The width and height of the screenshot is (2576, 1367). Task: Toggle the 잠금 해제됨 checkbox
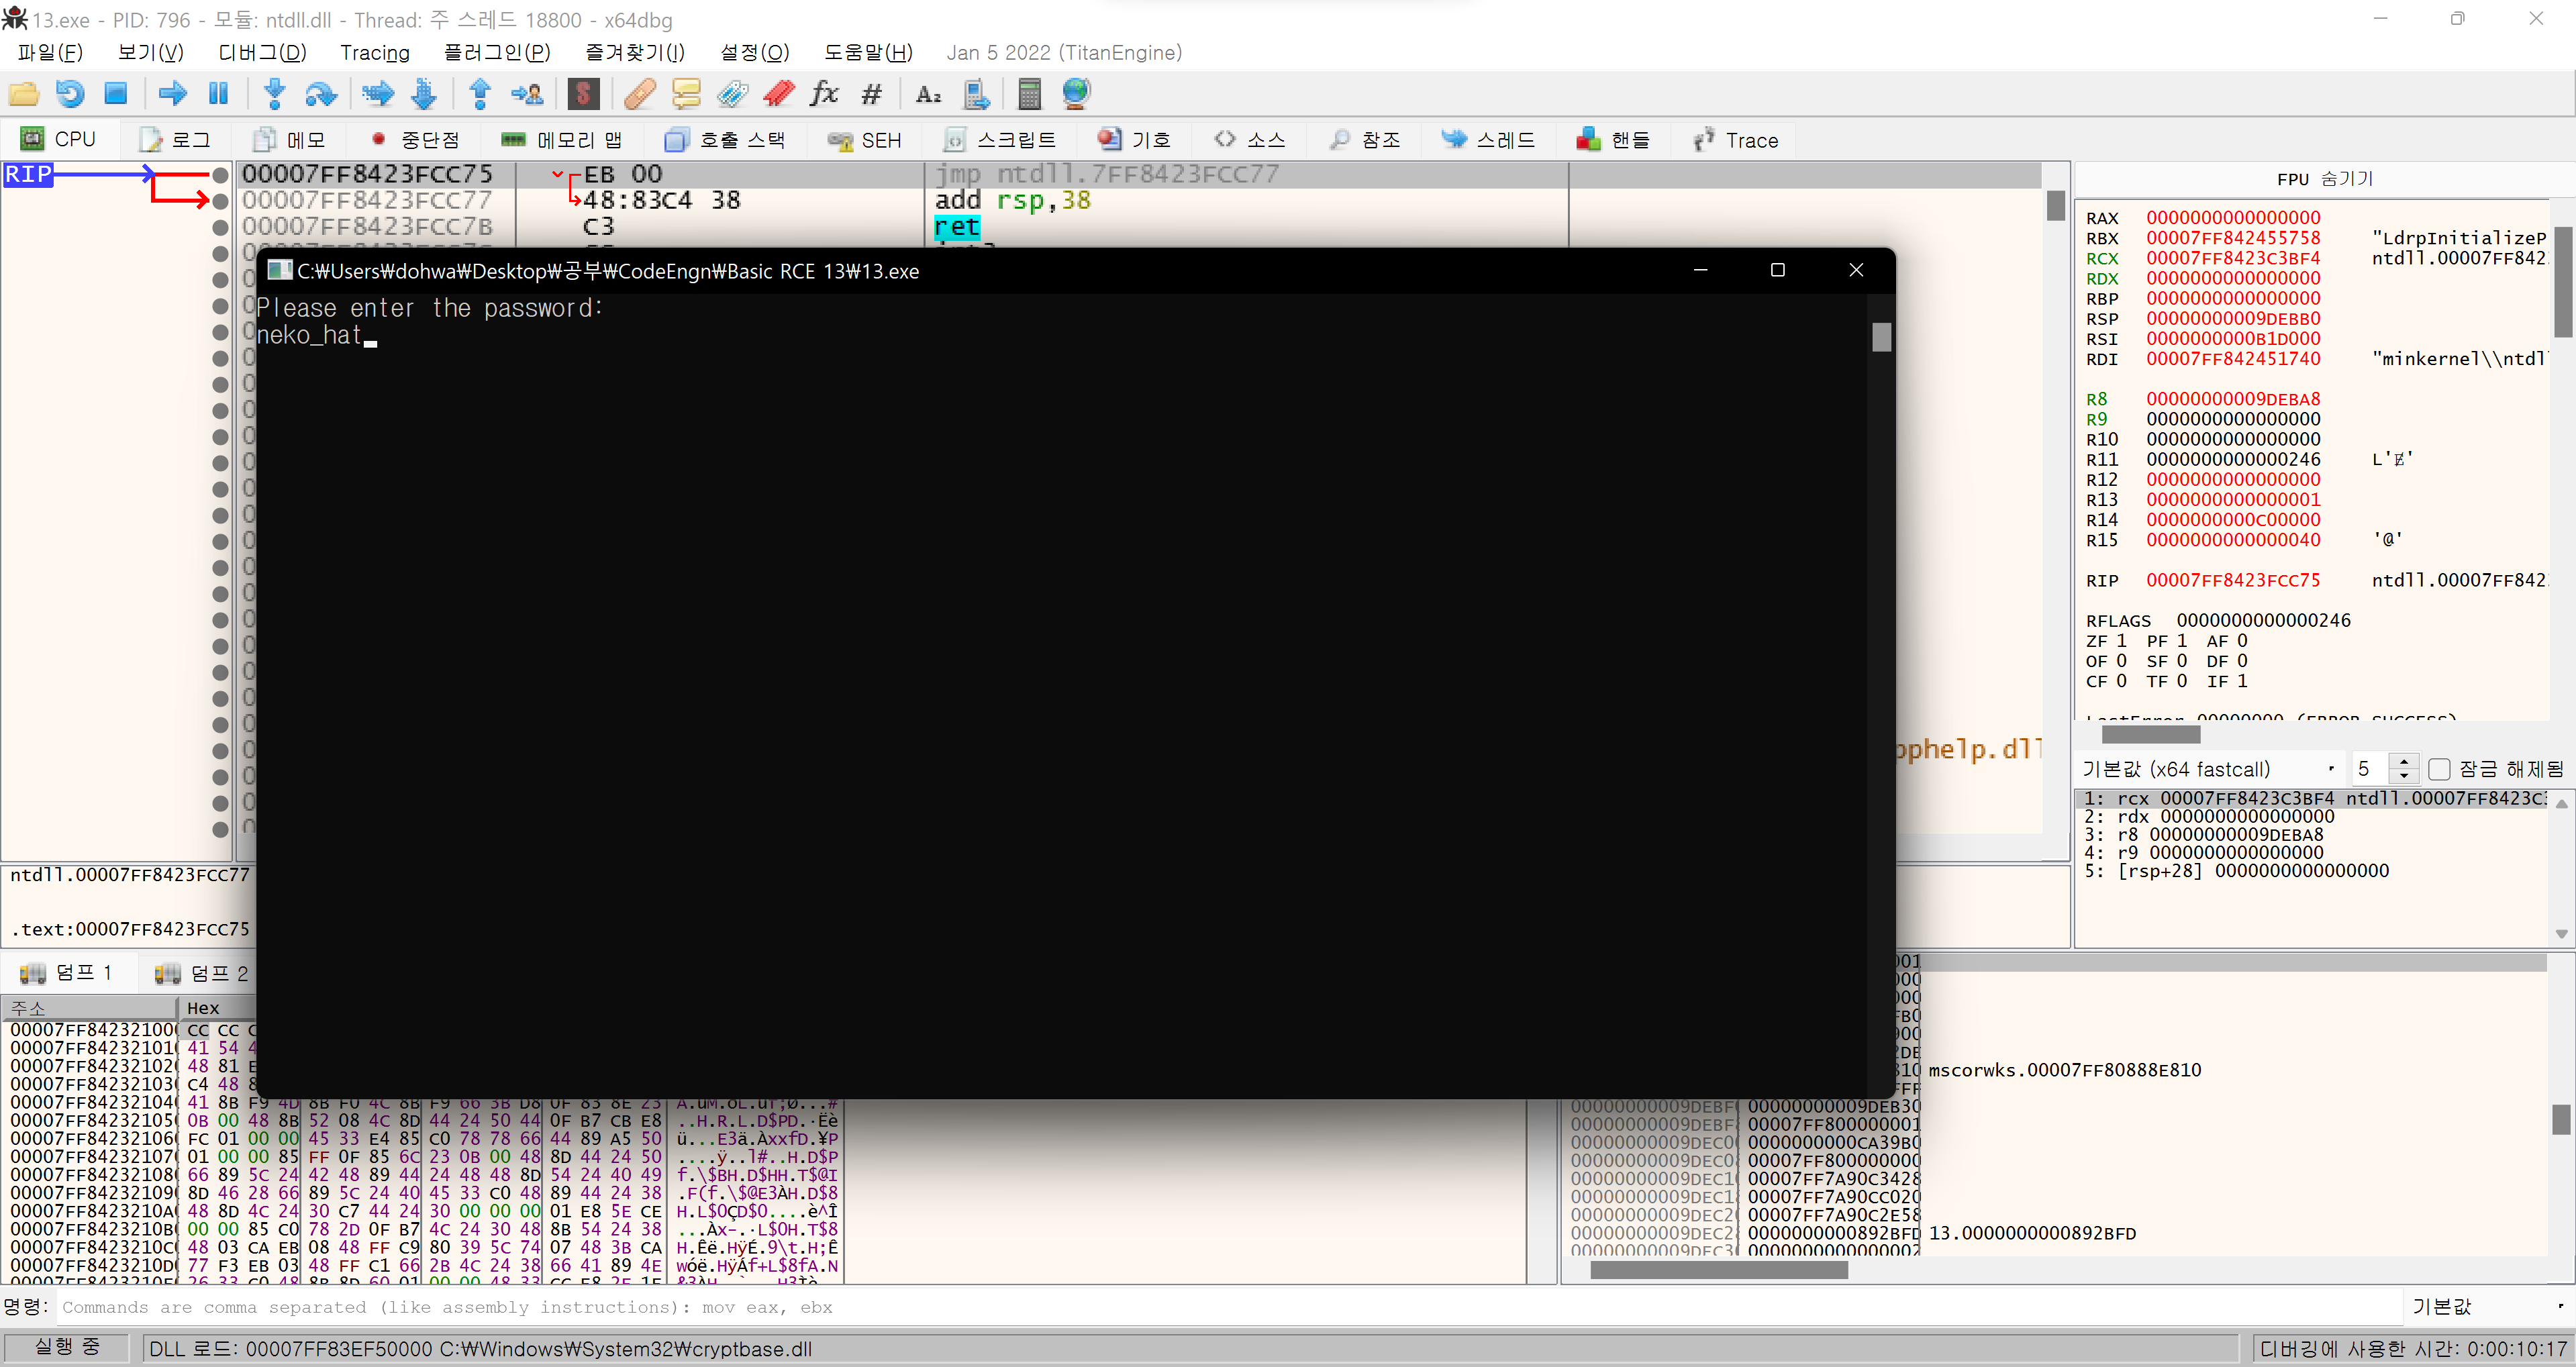coord(2439,768)
